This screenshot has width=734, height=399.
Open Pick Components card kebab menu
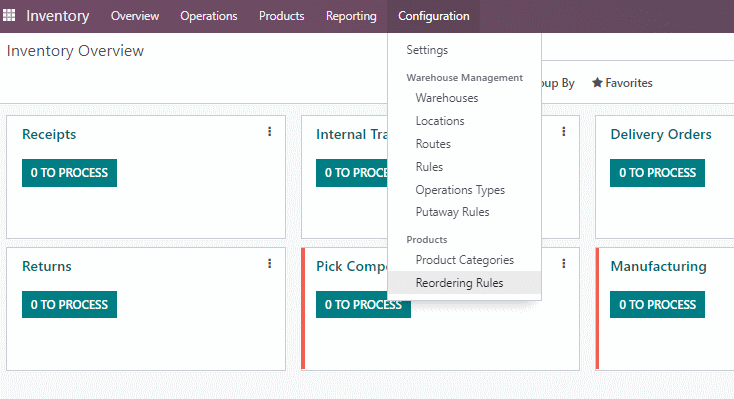[x=564, y=264]
